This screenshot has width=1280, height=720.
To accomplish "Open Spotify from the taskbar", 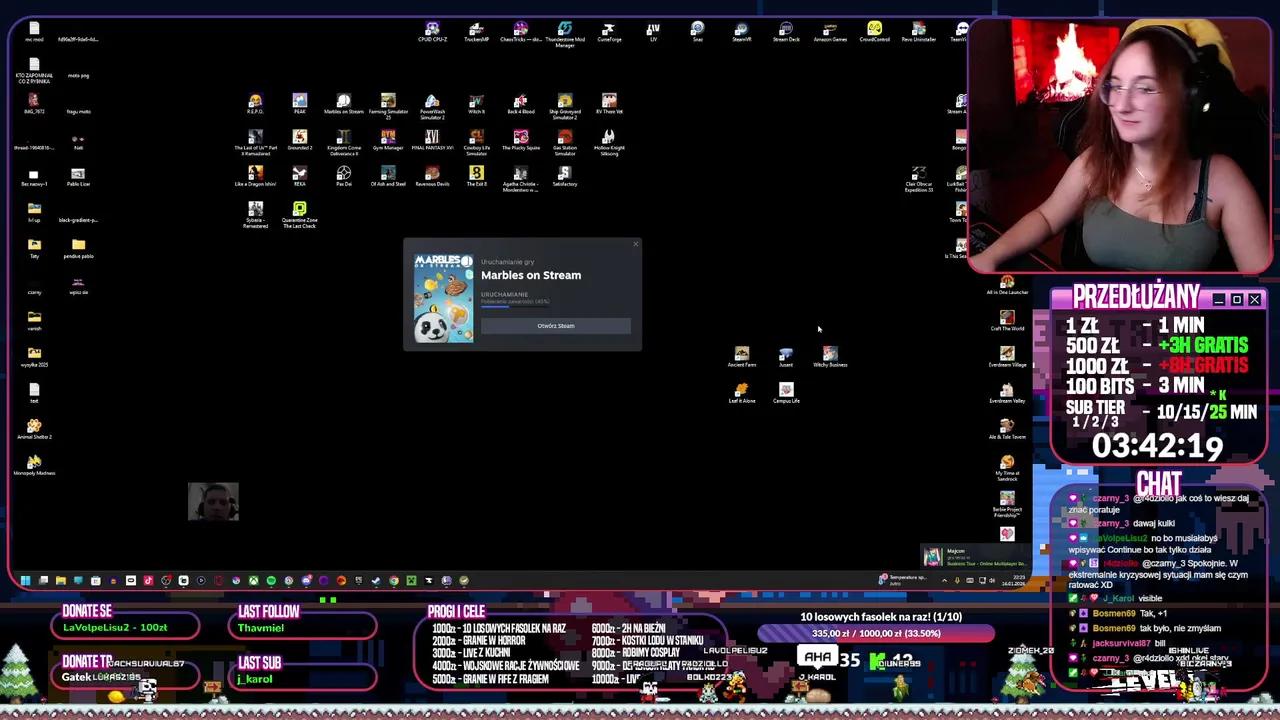I will pos(271,580).
